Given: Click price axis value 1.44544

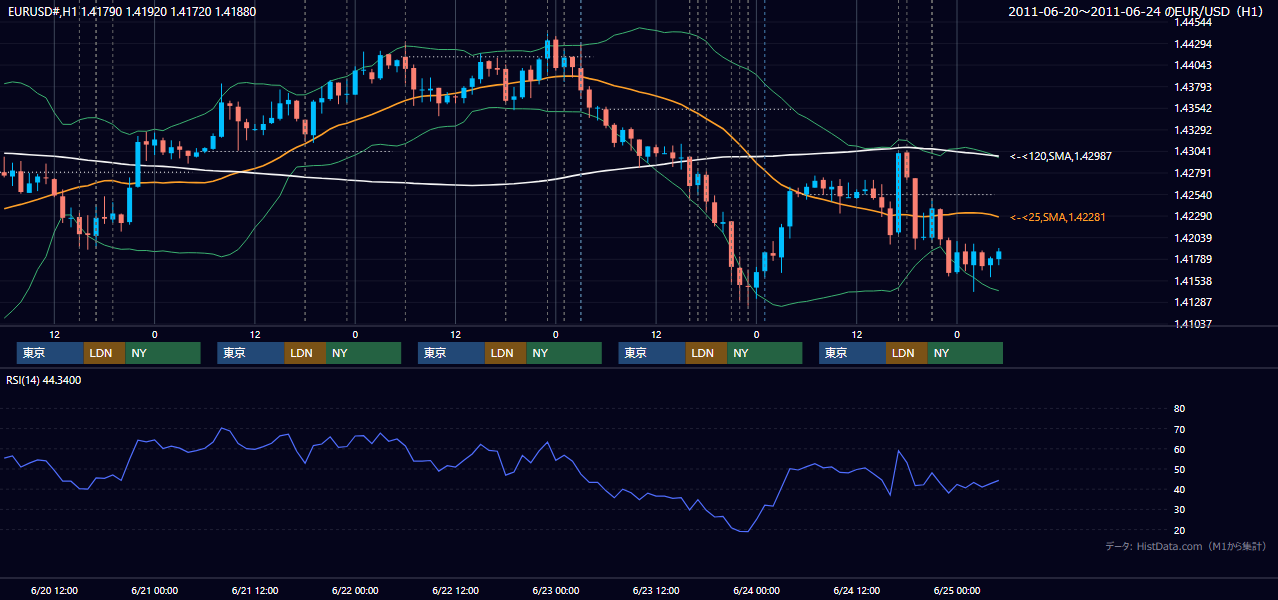Looking at the screenshot, I should [x=1192, y=22].
